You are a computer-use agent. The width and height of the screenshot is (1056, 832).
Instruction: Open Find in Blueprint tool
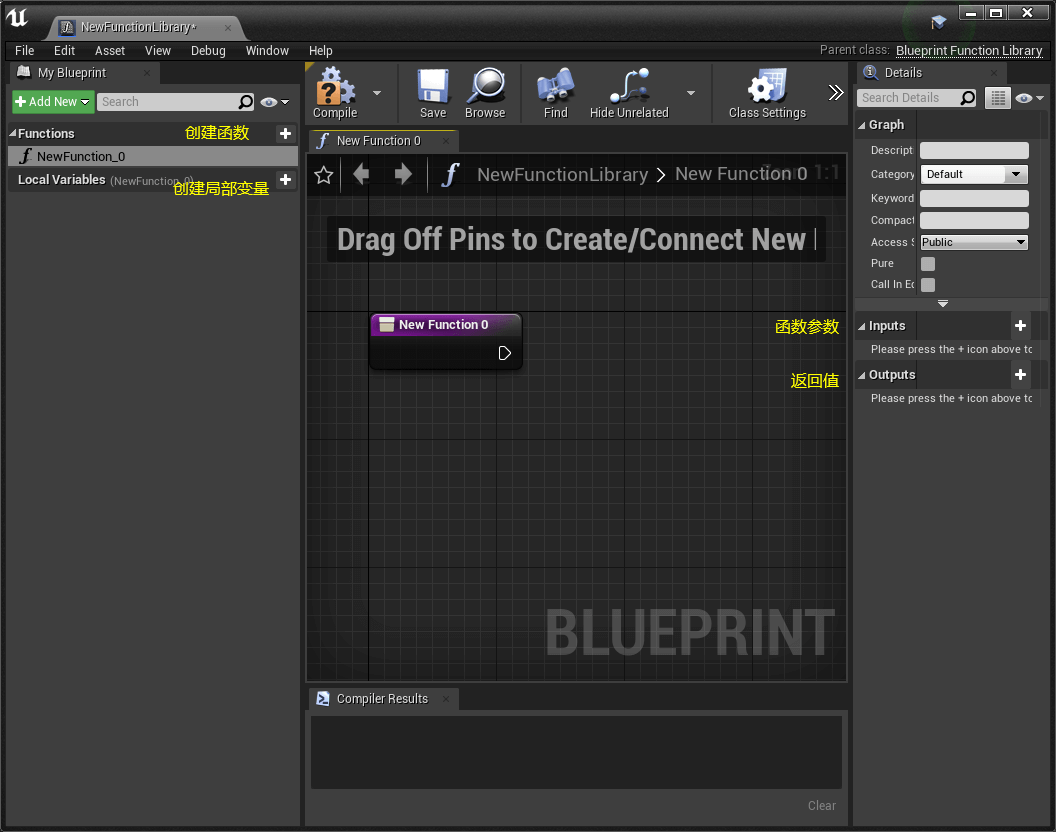point(556,93)
